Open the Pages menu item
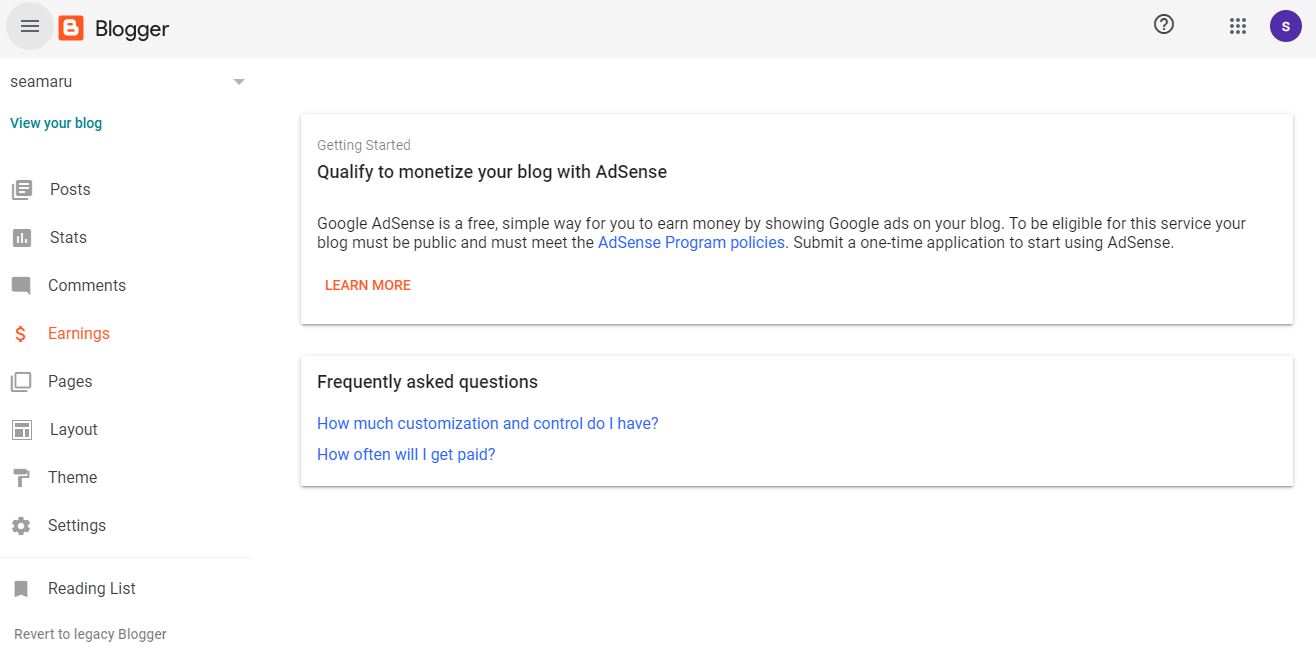The height and width of the screenshot is (651, 1316). (70, 382)
